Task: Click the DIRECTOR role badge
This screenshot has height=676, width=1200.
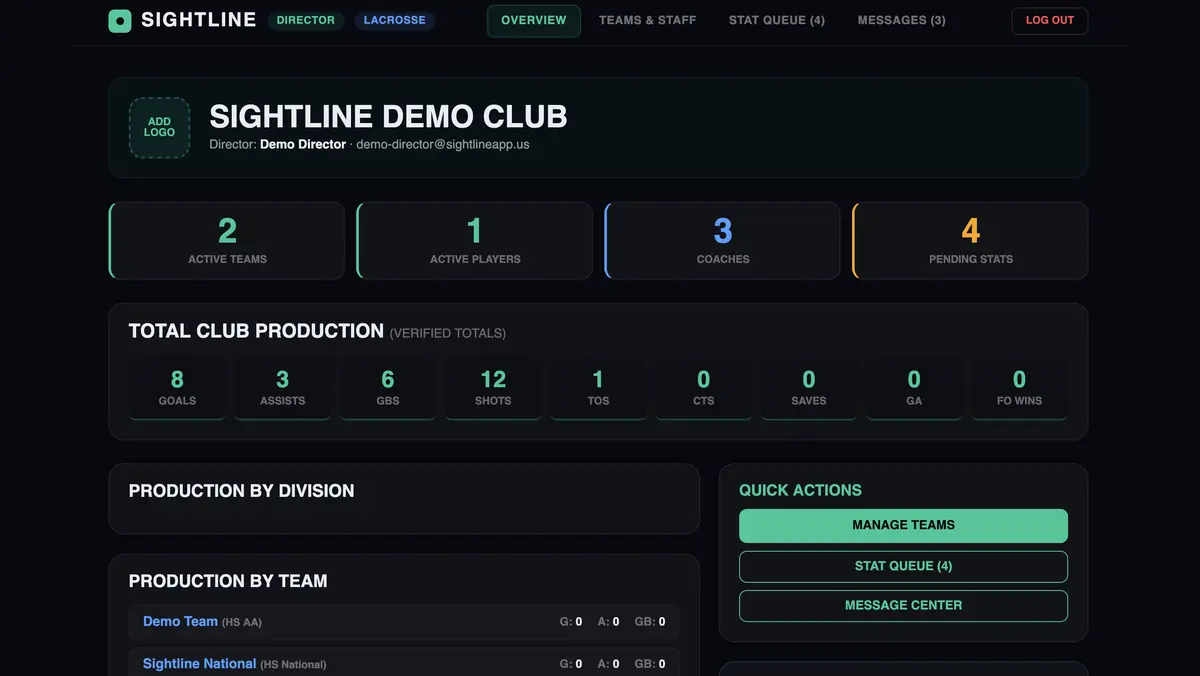Action: point(306,20)
